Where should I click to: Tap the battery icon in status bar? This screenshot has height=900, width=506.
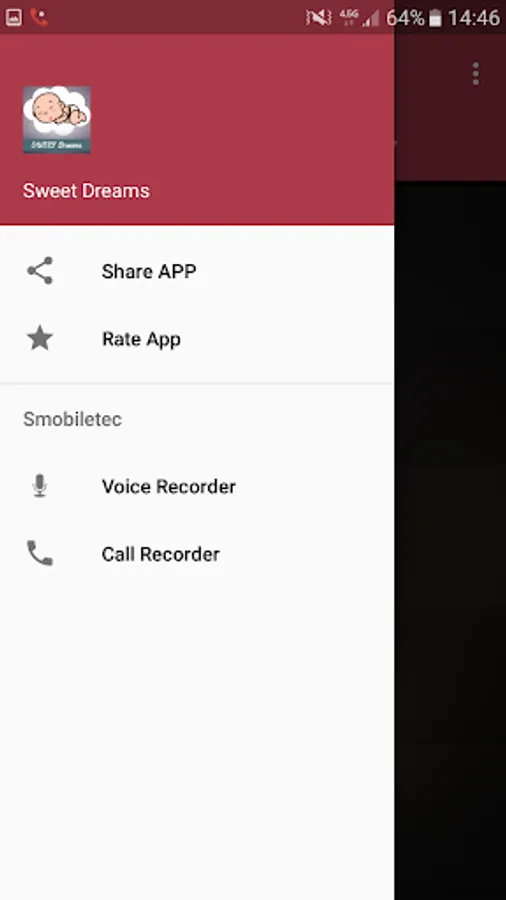click(x=435, y=18)
